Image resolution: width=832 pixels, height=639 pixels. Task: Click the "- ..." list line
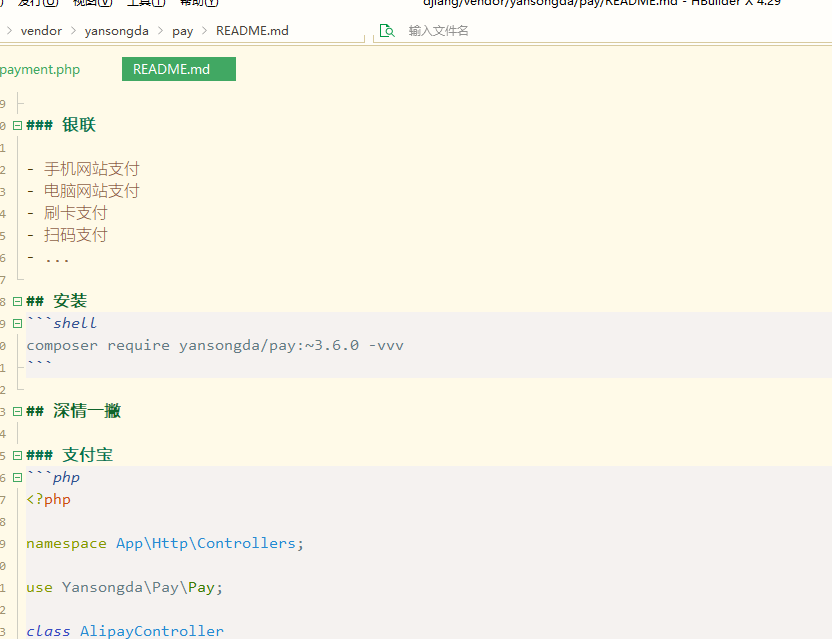pyautogui.click(x=48, y=258)
